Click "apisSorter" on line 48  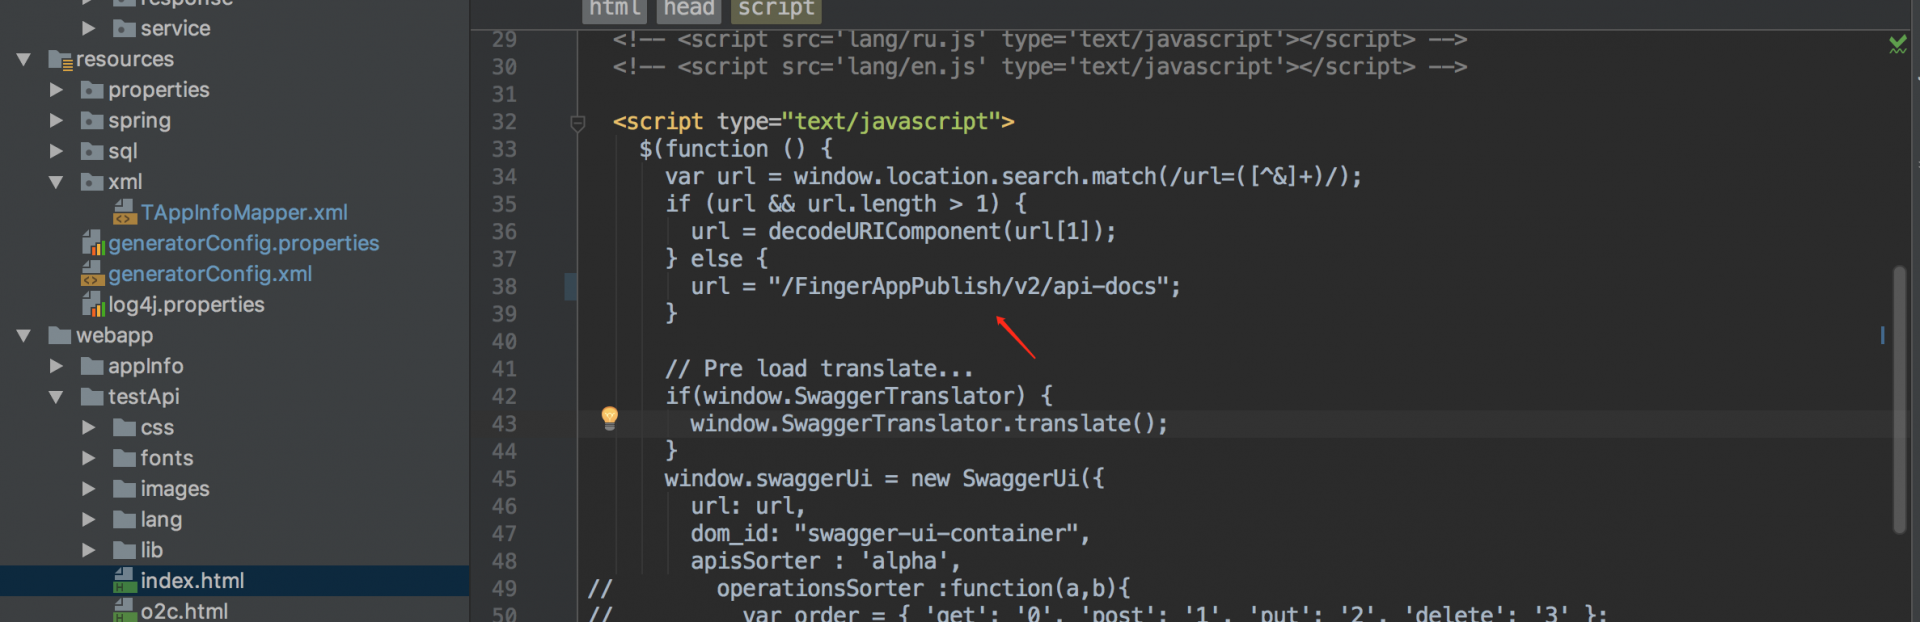[755, 561]
